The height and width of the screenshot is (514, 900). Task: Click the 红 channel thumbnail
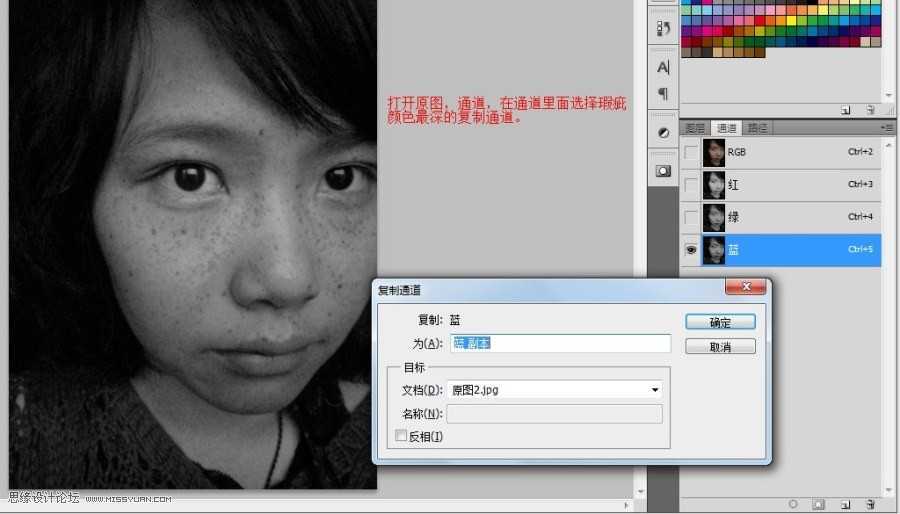point(714,185)
